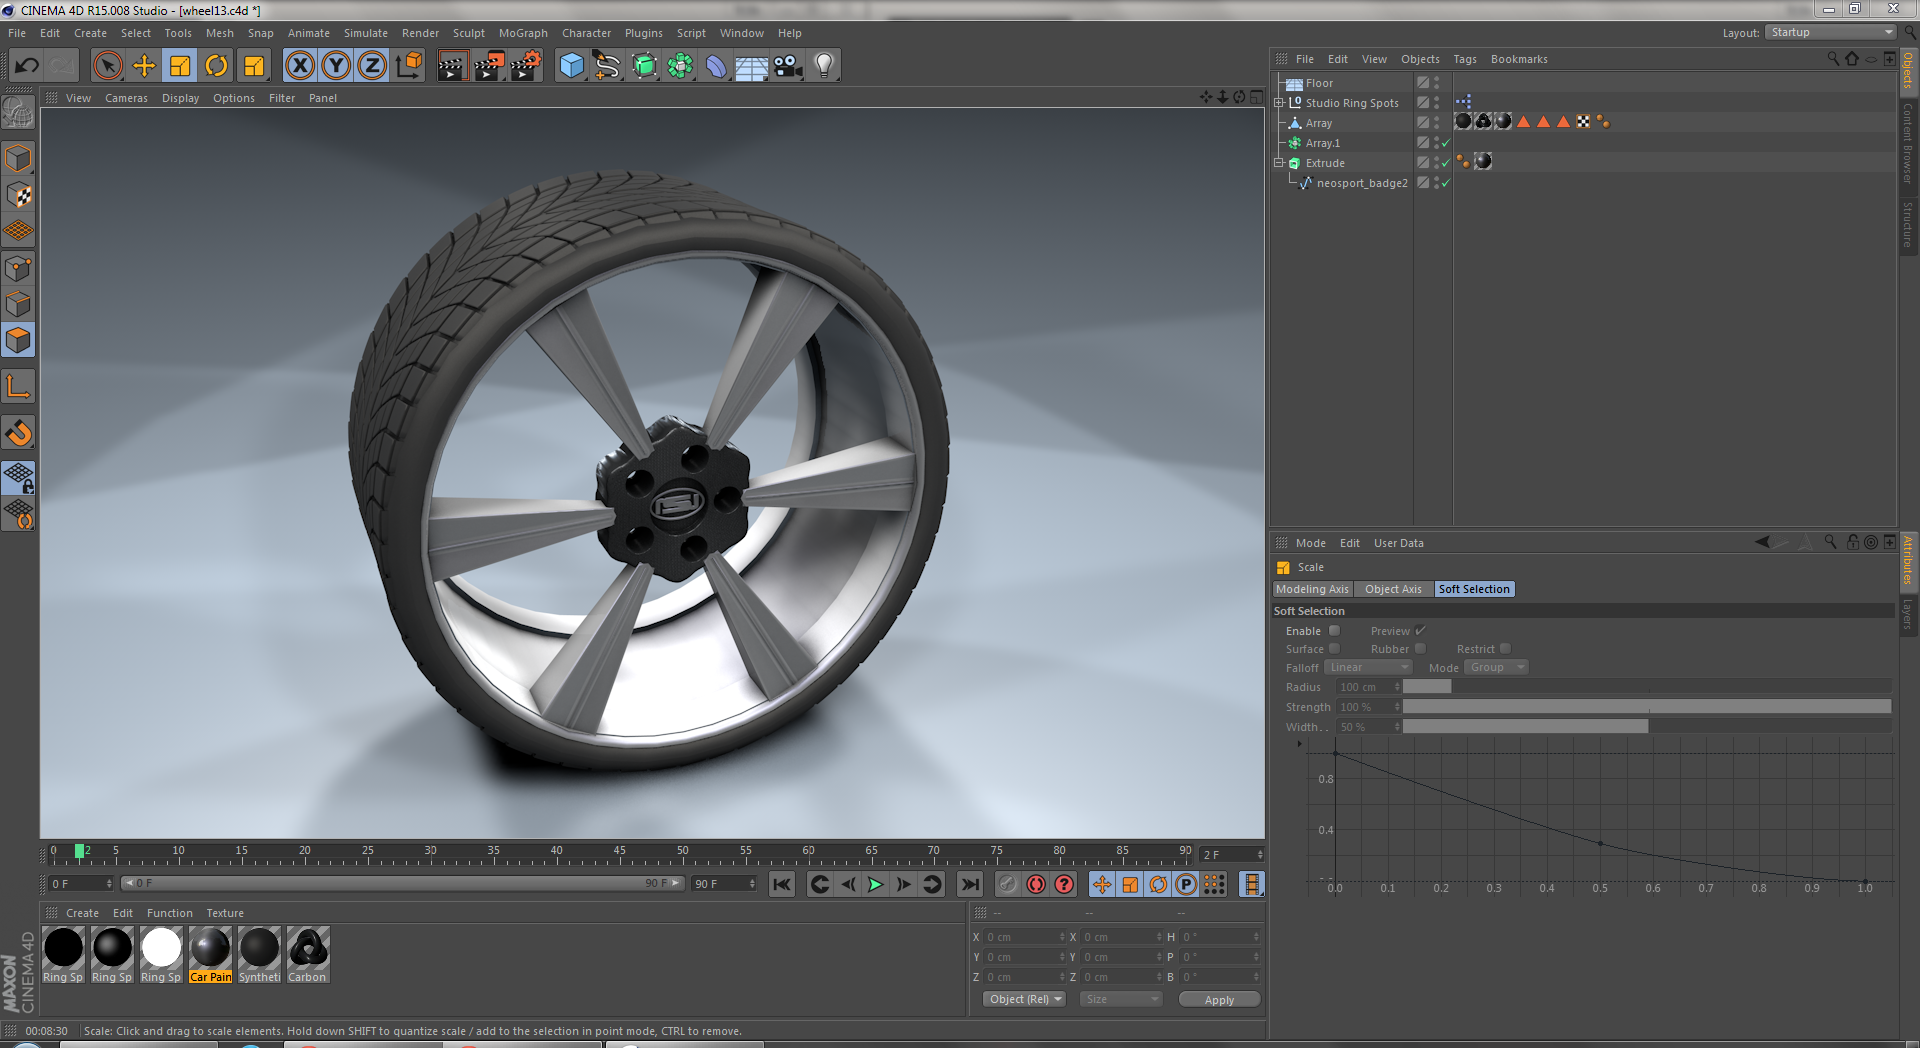Activate the Rotate tool in toolbar
The height and width of the screenshot is (1048, 1920).
[x=216, y=66]
